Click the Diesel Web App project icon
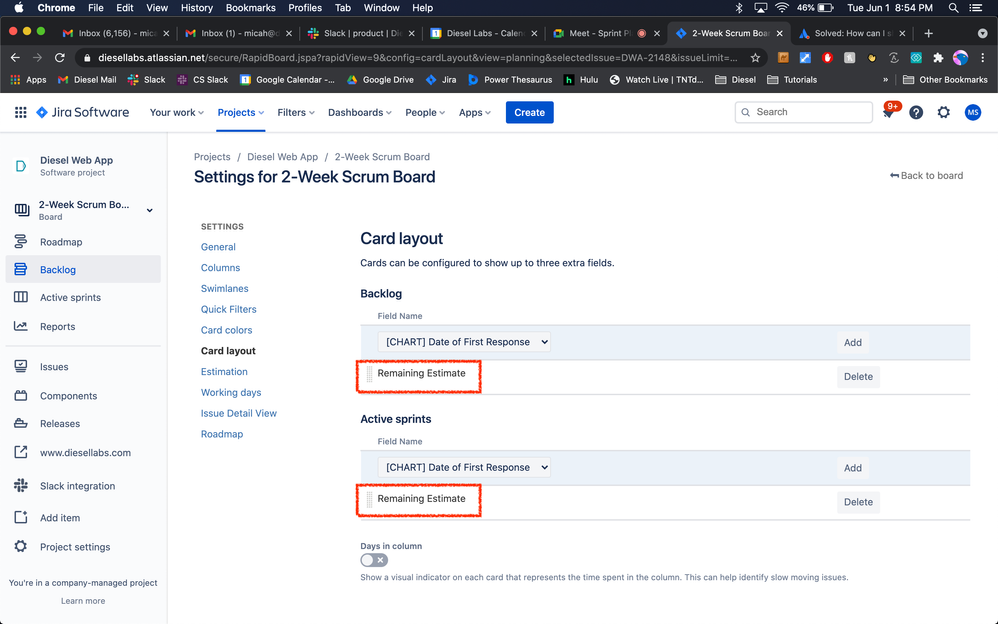 21,166
